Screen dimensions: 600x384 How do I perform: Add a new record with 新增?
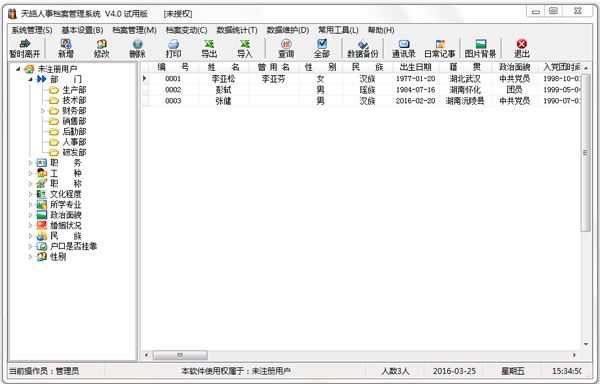click(x=66, y=49)
